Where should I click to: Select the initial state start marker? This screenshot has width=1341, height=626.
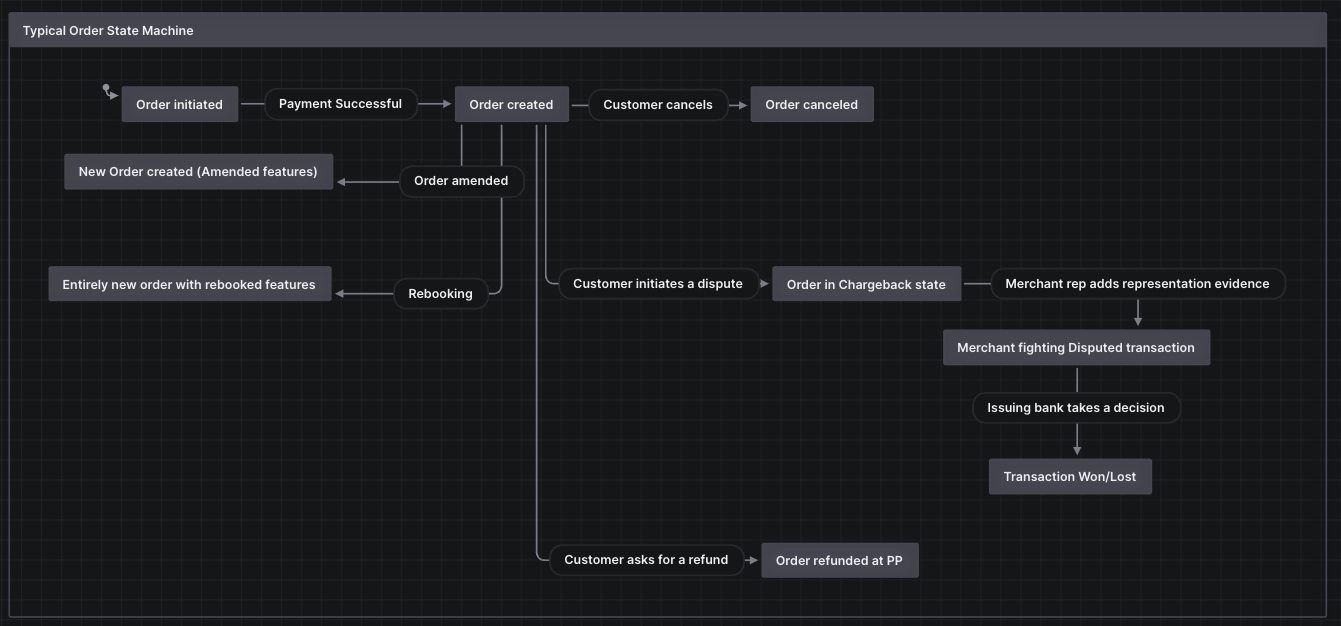tap(106, 89)
